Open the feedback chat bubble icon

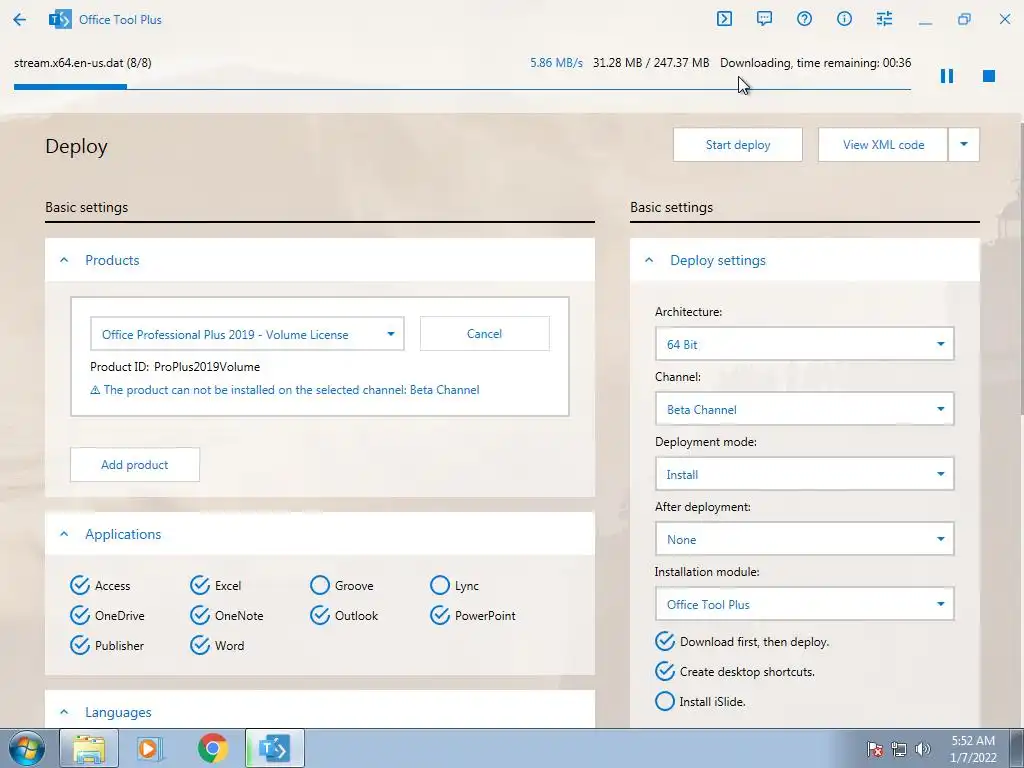click(764, 19)
